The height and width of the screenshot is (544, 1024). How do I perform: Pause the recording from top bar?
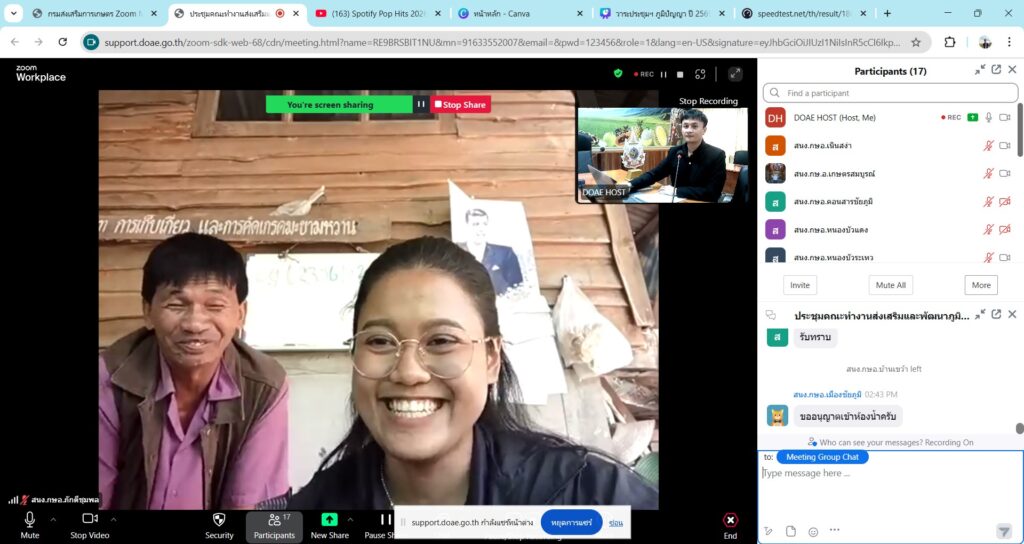[663, 74]
